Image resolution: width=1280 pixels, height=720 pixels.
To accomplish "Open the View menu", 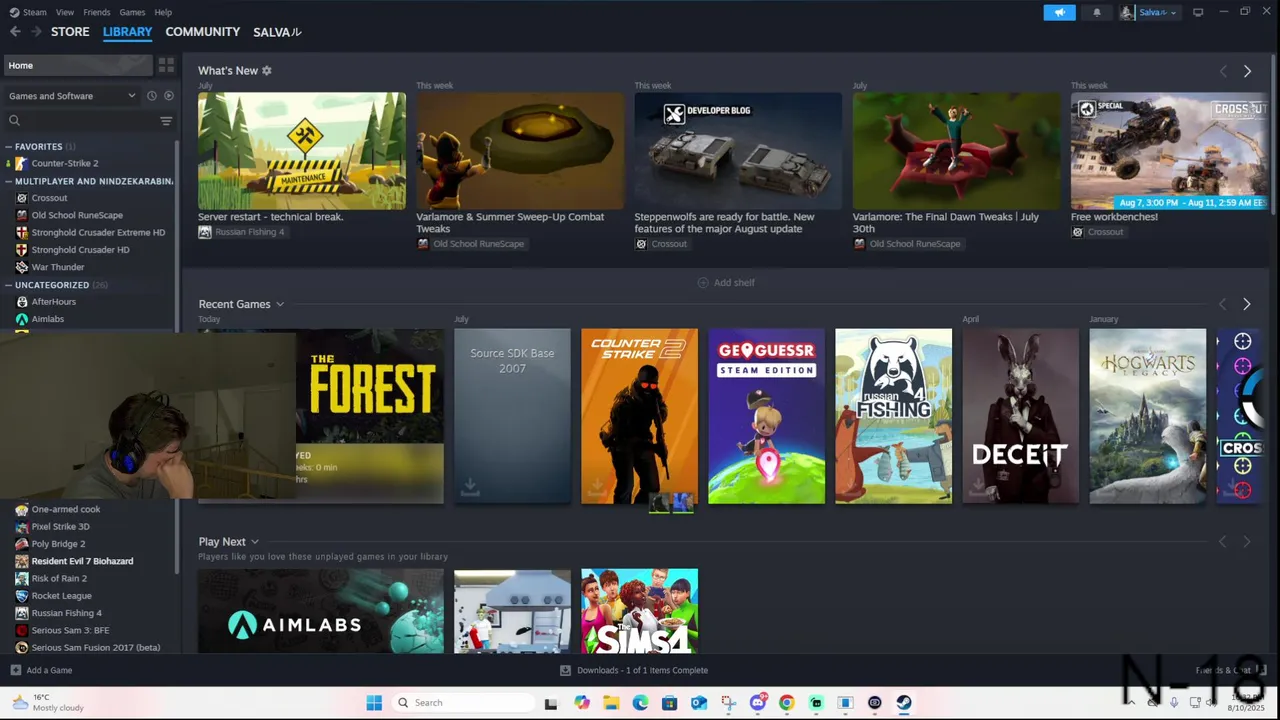I will 65,12.
